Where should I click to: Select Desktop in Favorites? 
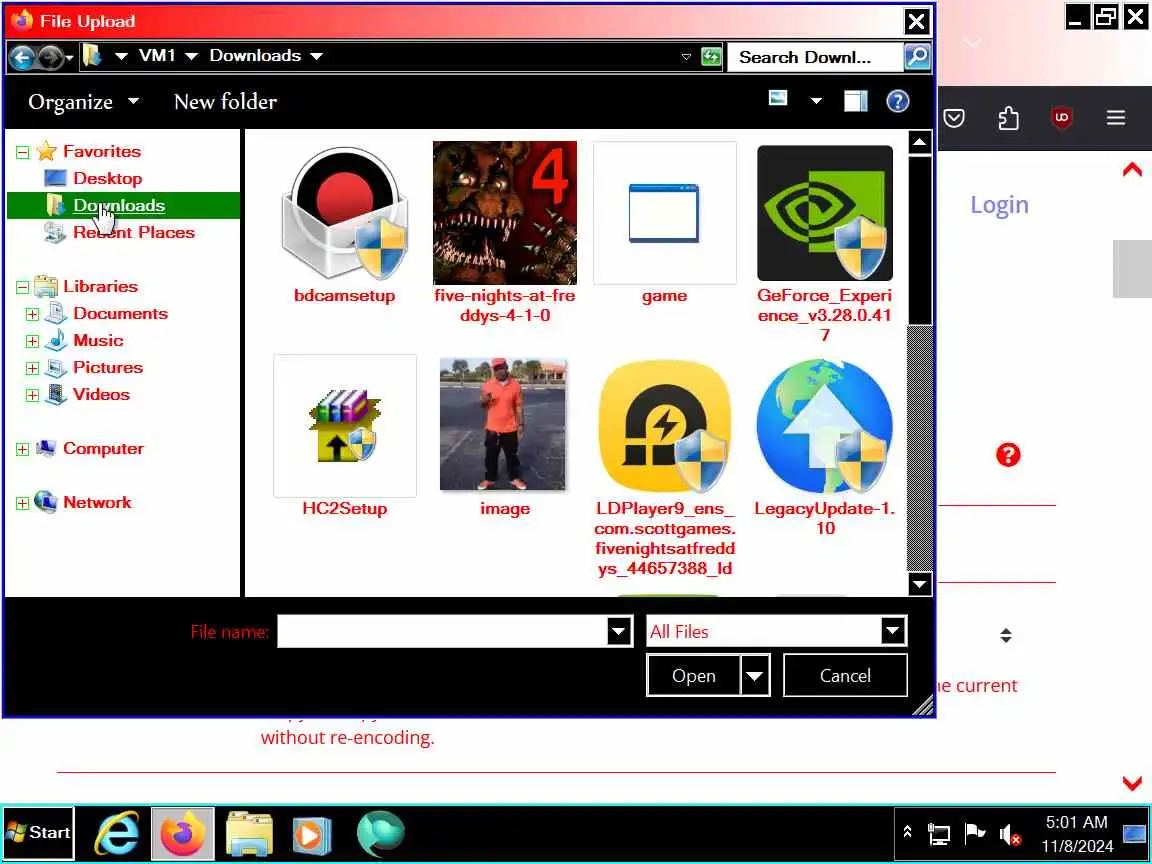click(x=107, y=178)
